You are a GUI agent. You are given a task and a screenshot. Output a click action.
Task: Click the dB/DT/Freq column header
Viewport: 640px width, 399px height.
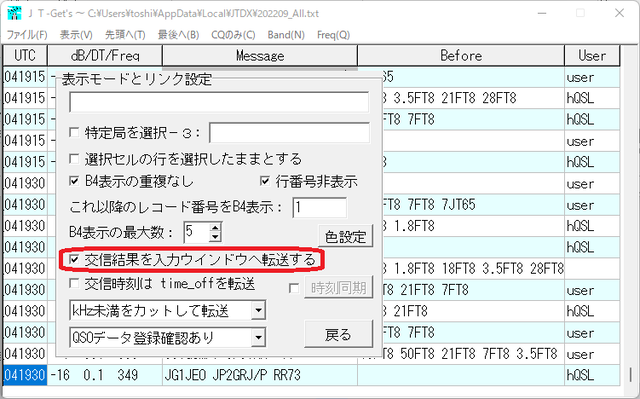105,55
